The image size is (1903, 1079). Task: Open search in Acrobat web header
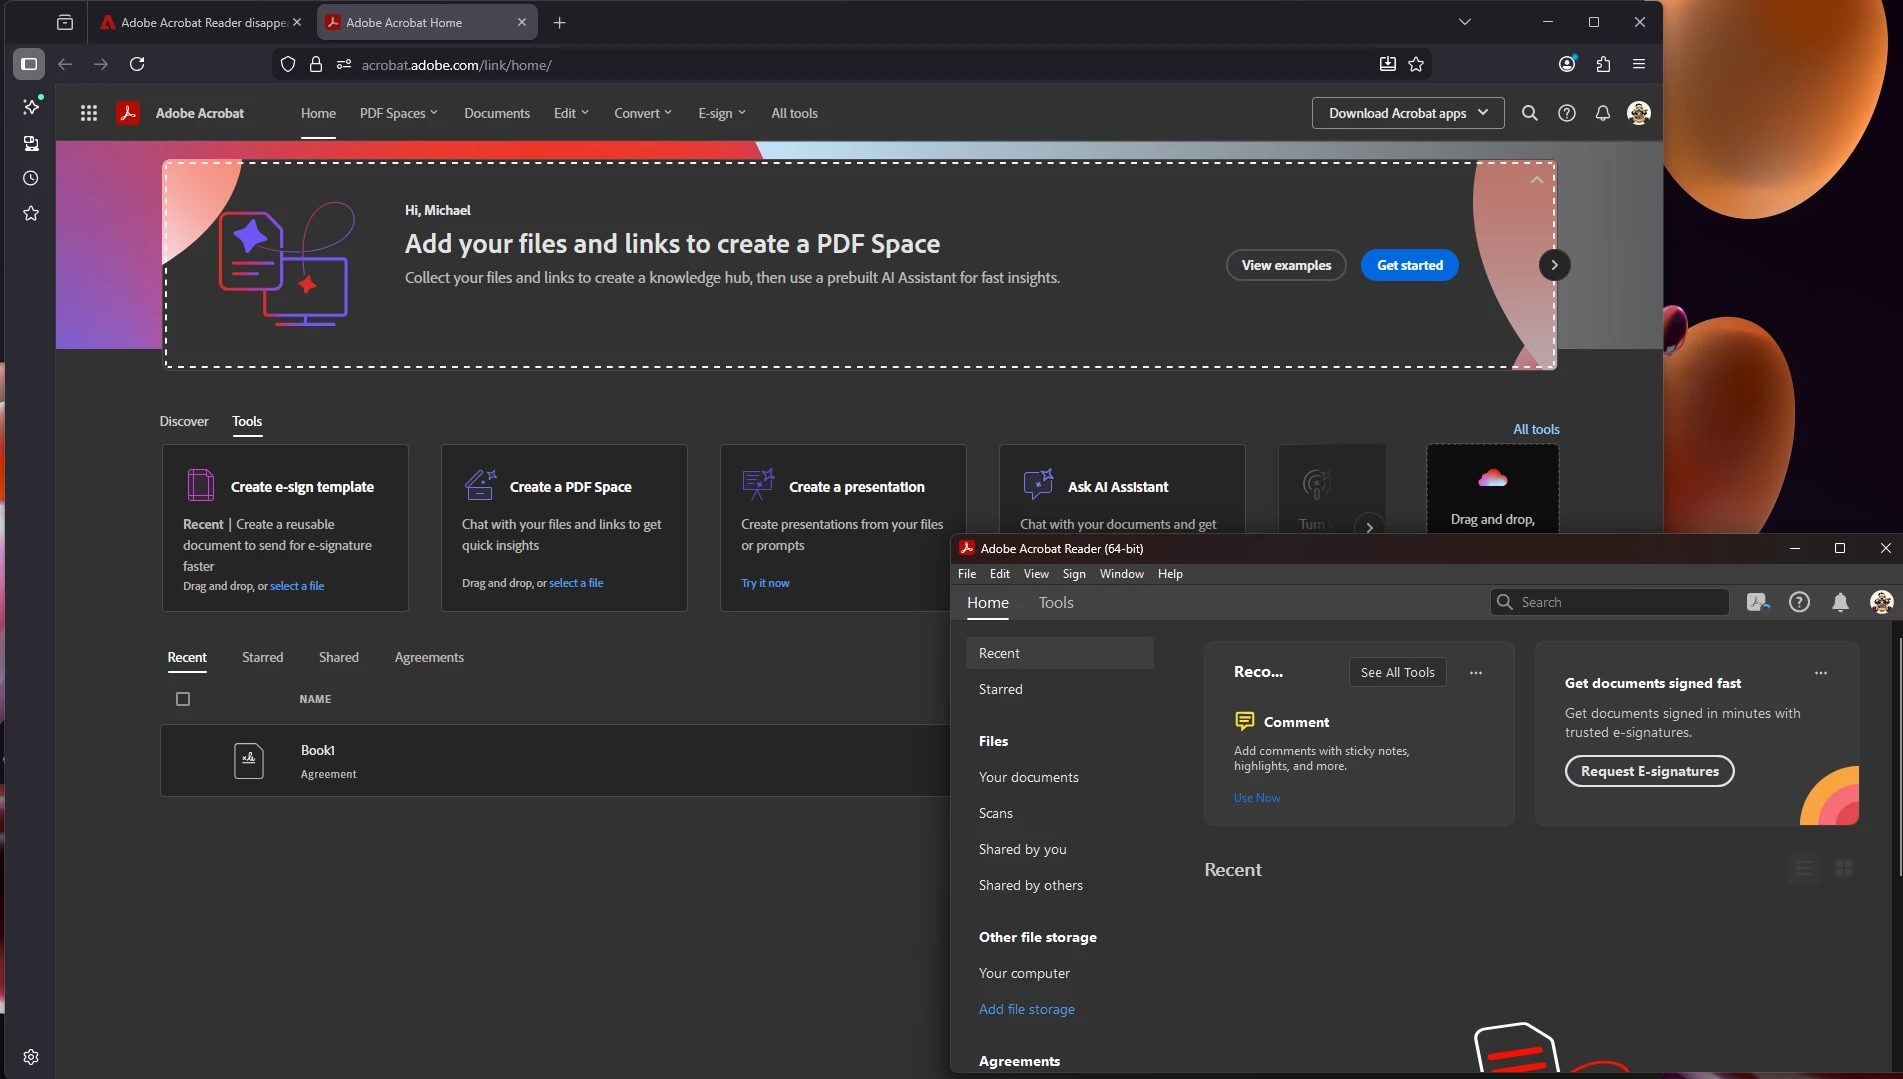pos(1529,113)
